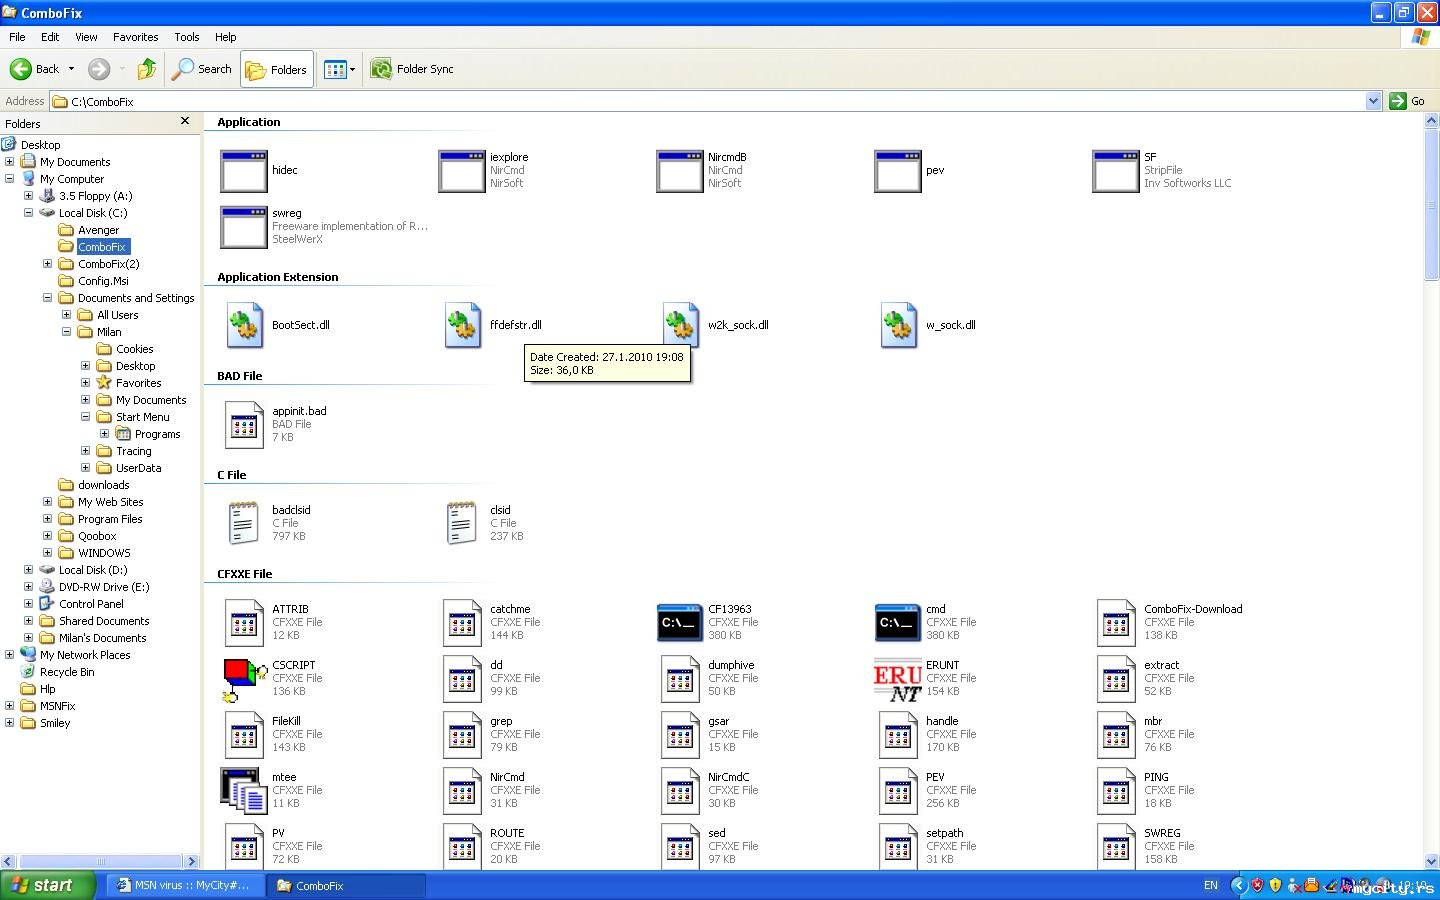The image size is (1440, 900).
Task: Select the extract CFXXE file label
Action: [x=1161, y=665]
